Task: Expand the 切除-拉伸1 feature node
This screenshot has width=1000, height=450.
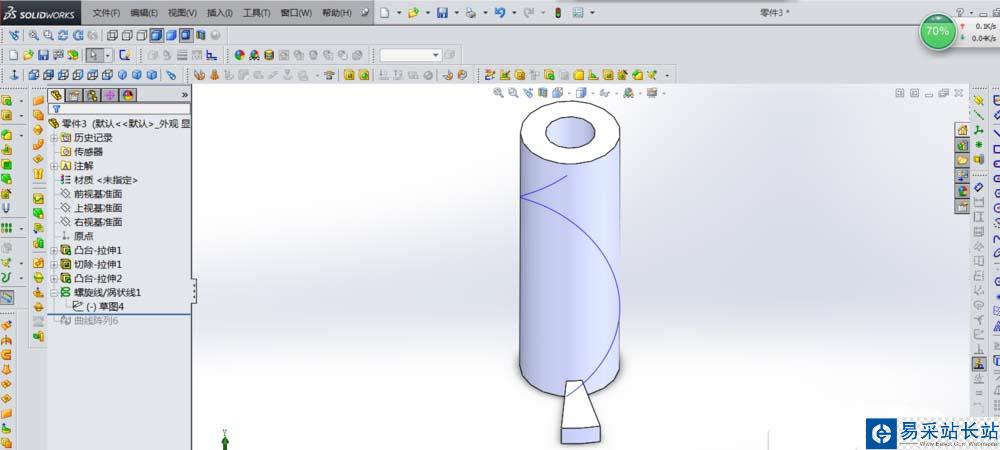Action: pyautogui.click(x=54, y=265)
